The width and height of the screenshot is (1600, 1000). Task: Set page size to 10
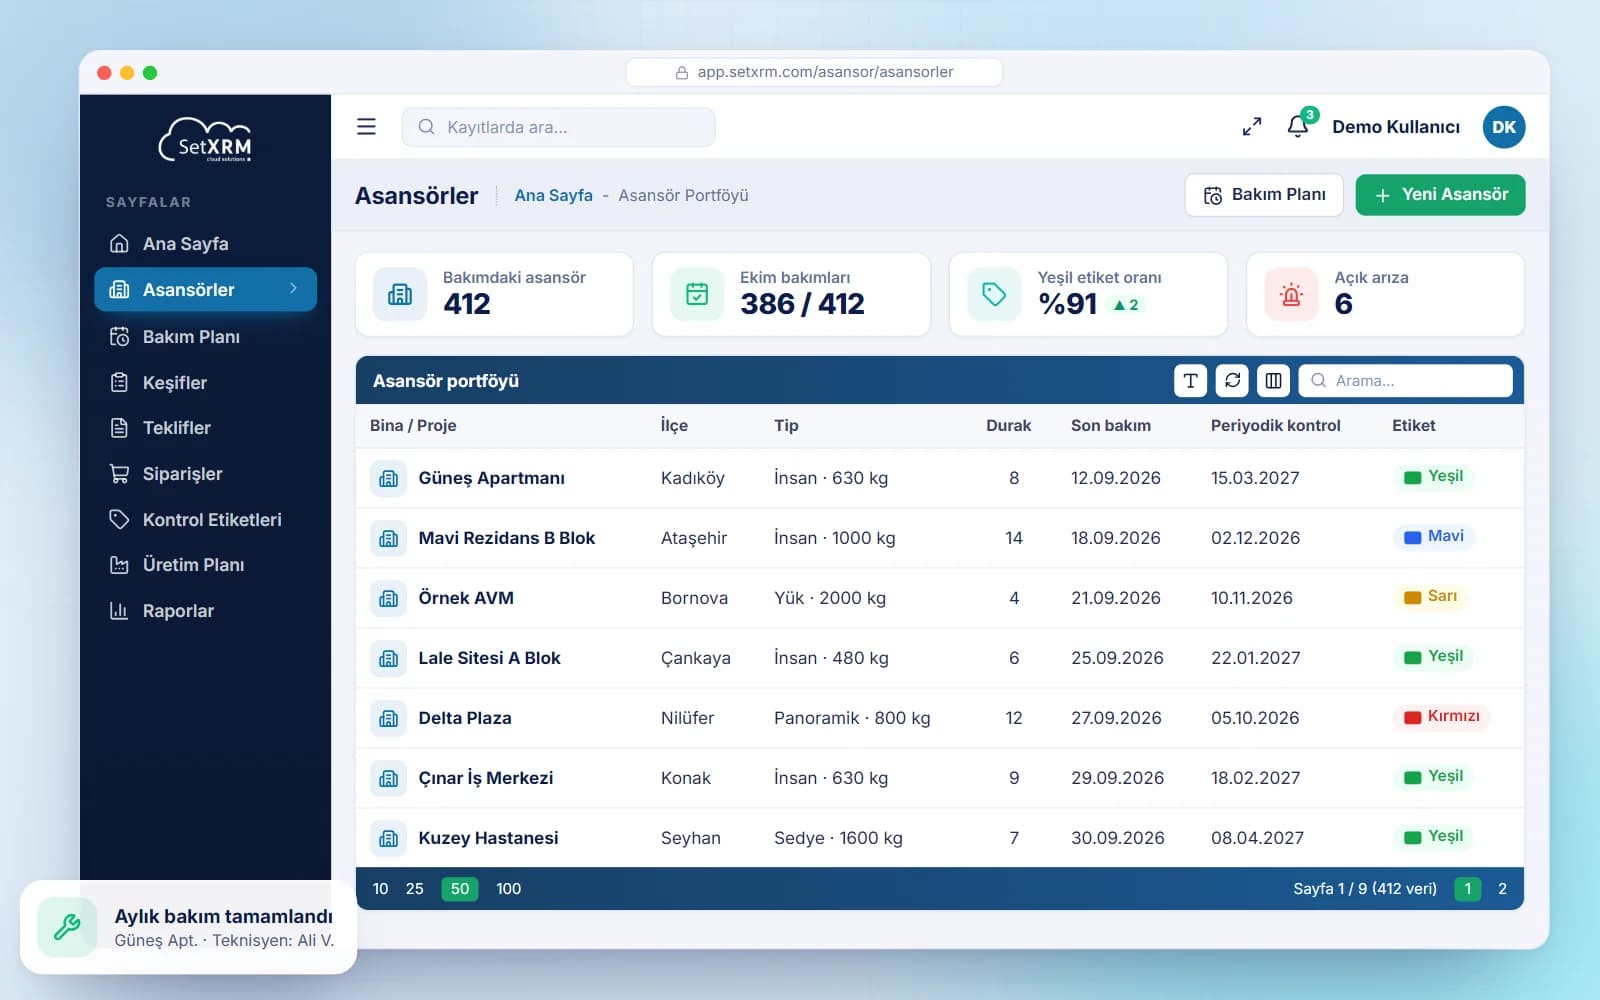pos(380,889)
